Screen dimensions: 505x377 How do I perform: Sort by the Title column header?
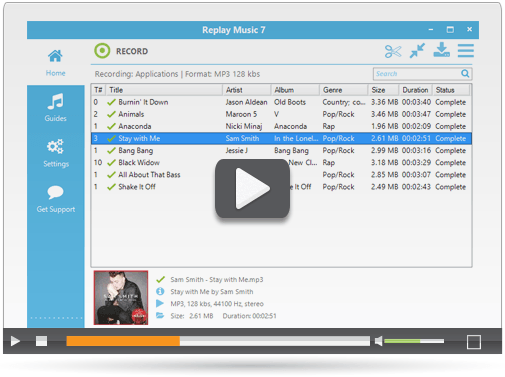pyautogui.click(x=164, y=90)
